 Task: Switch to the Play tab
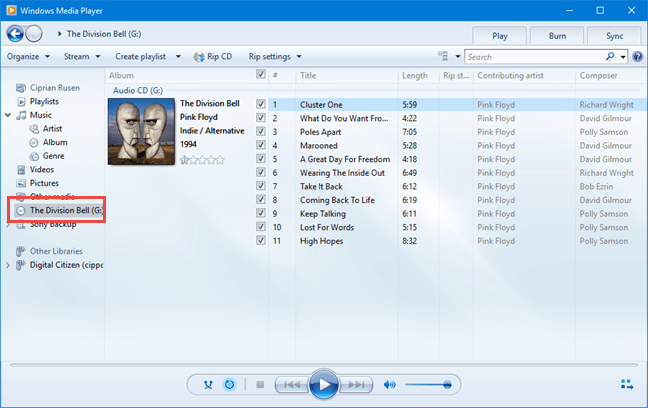coord(500,36)
